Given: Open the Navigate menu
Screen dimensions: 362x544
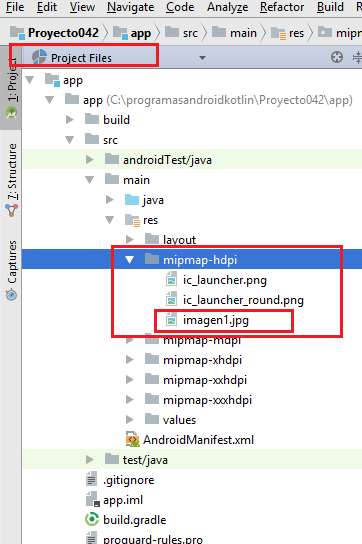Looking at the screenshot, I should tap(130, 7).
